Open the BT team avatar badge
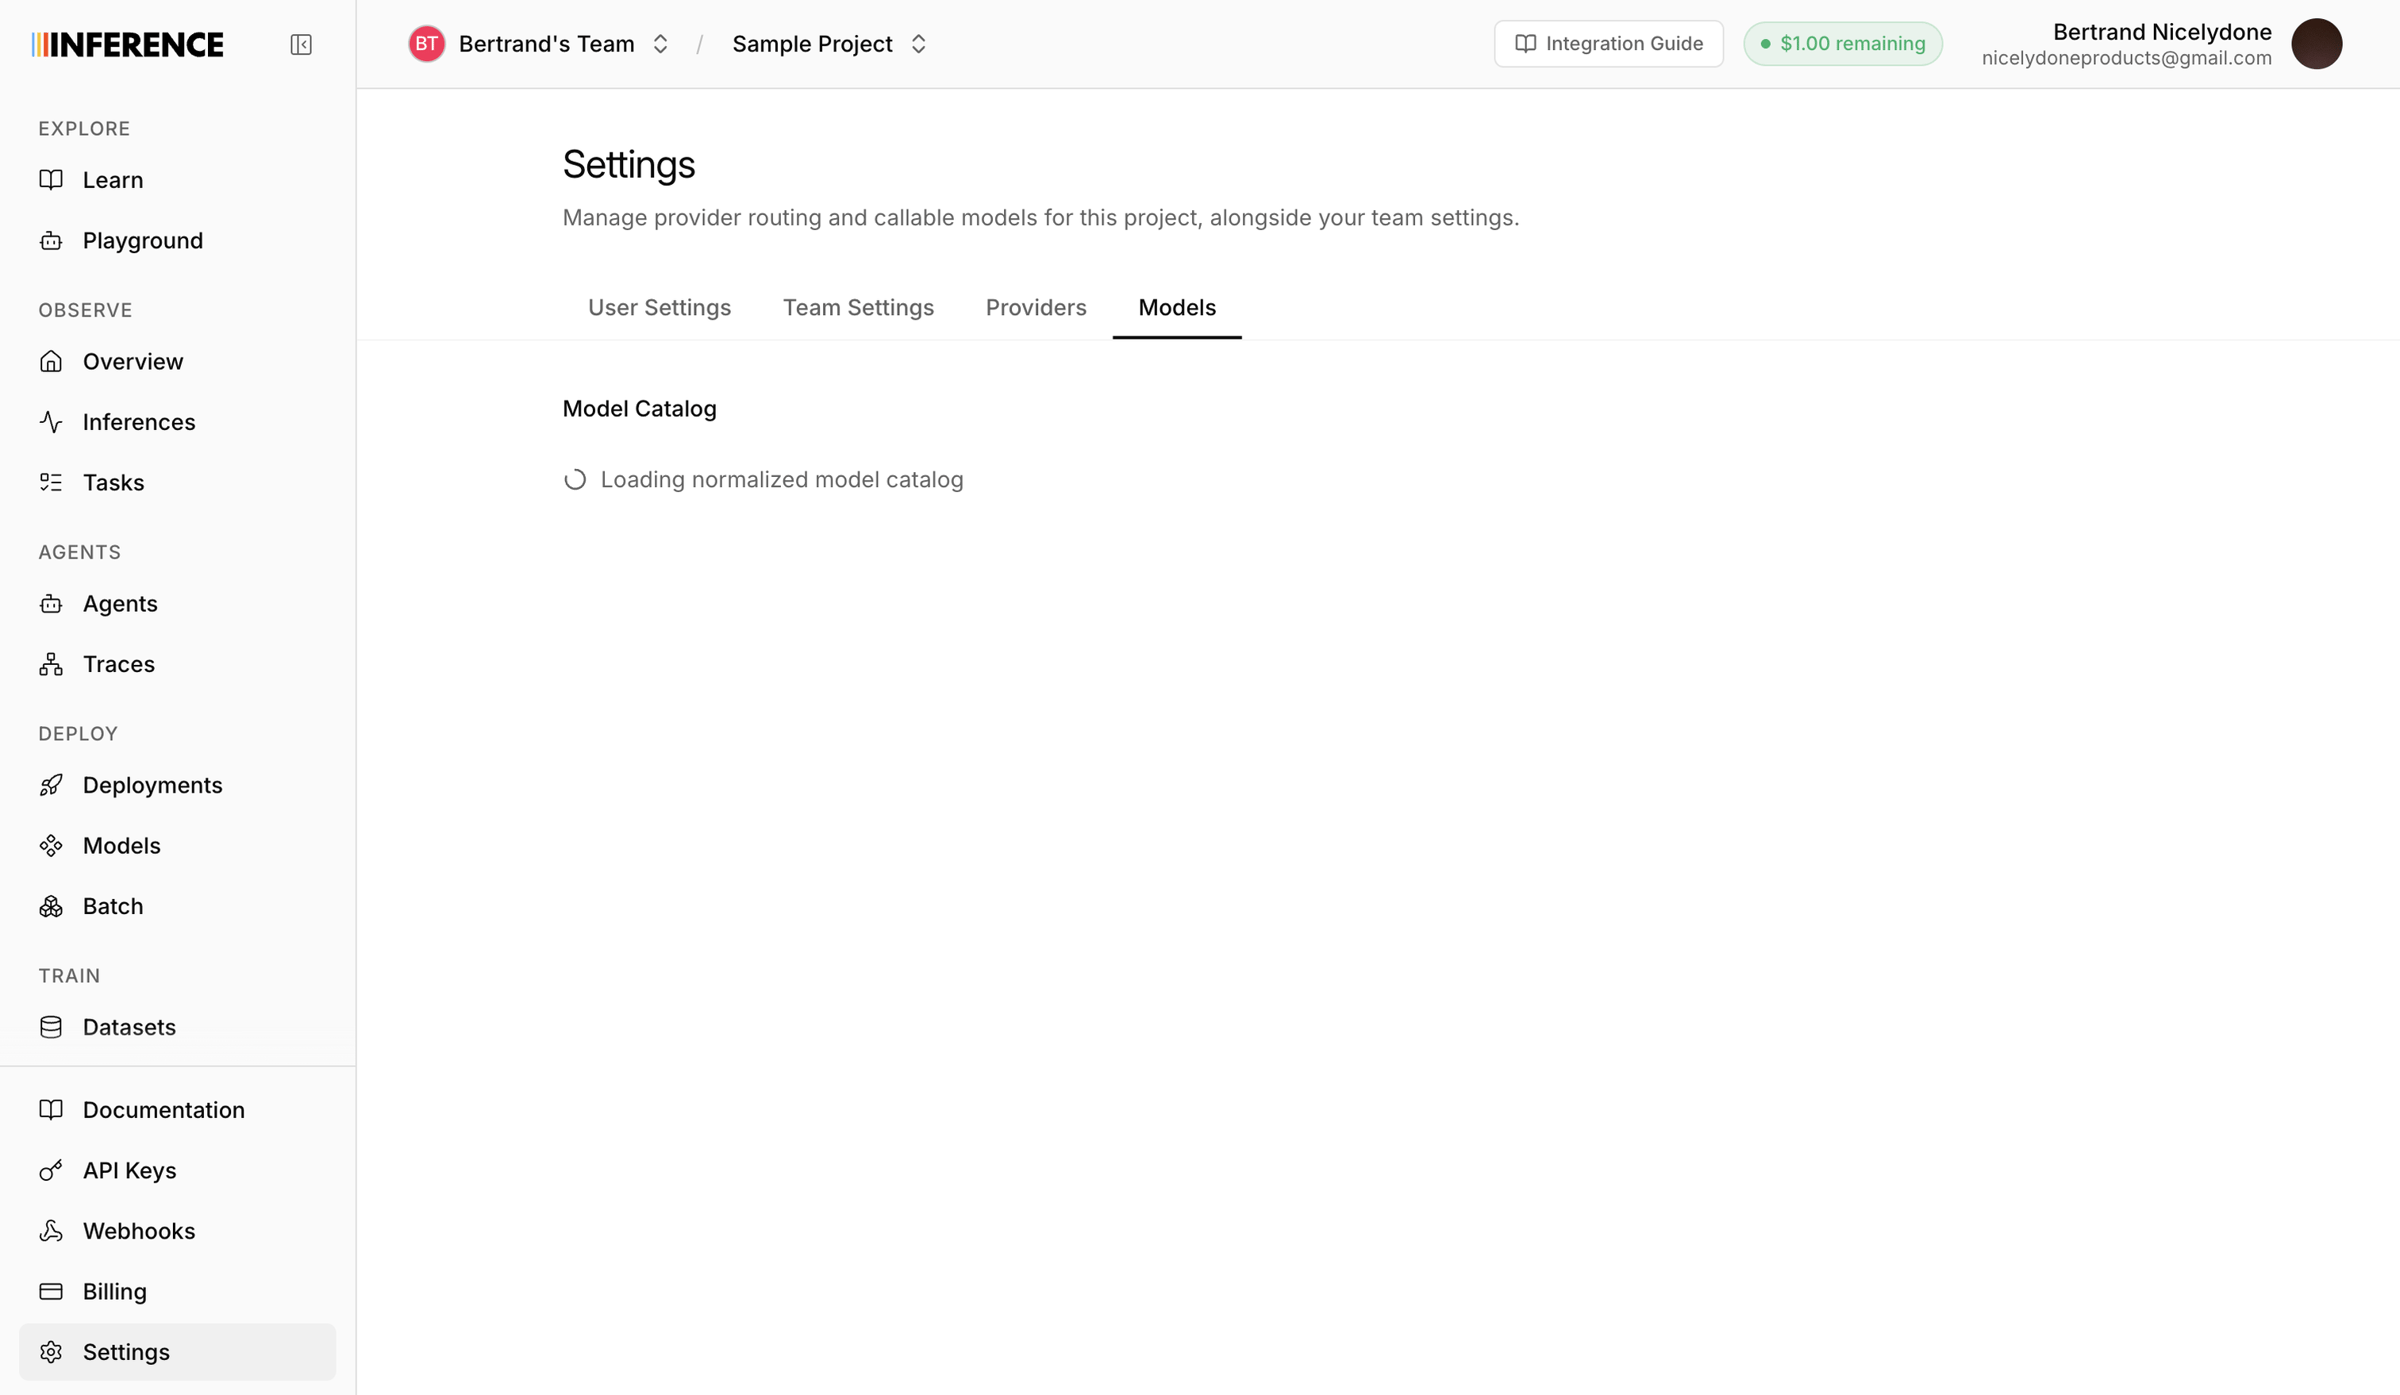Viewport: 2400px width, 1395px height. pos(427,44)
